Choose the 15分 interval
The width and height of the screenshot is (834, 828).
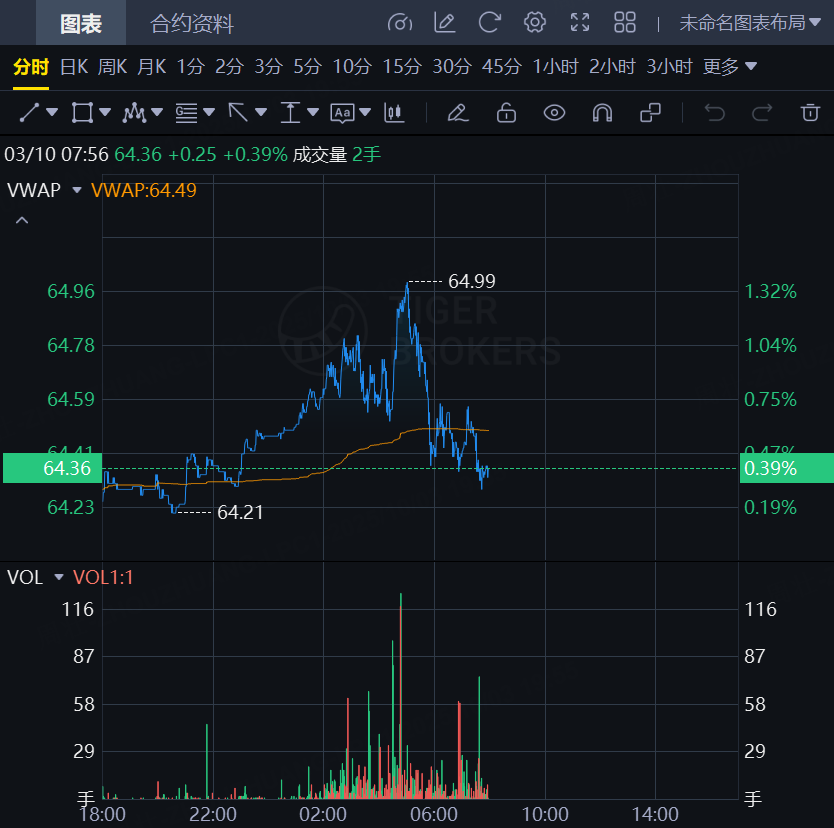click(402, 67)
